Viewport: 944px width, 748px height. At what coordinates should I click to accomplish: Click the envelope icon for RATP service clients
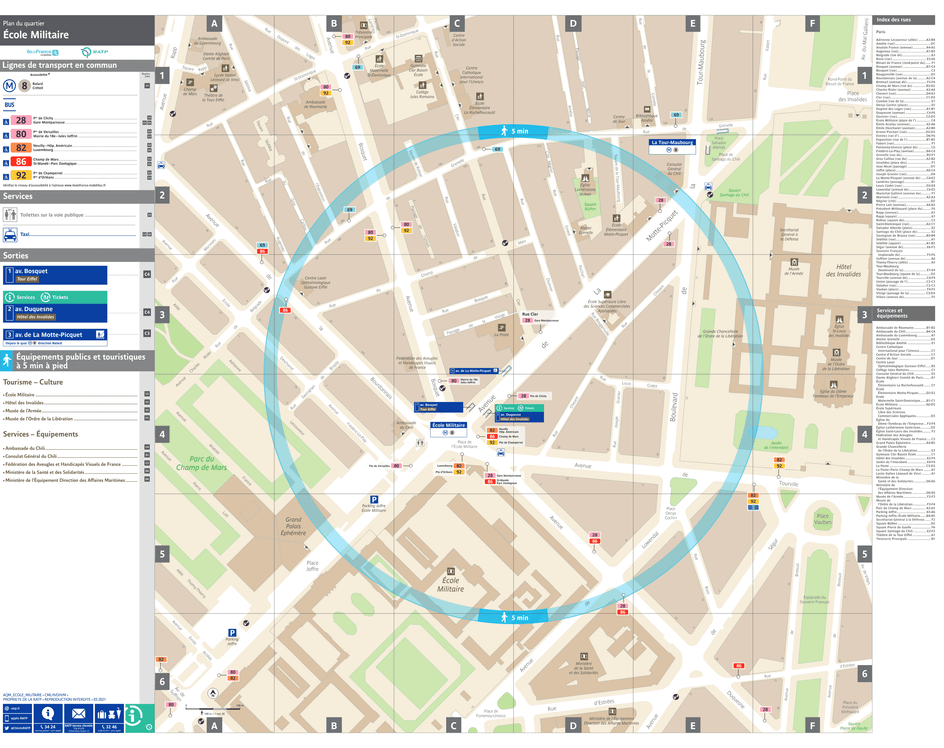pos(79,713)
